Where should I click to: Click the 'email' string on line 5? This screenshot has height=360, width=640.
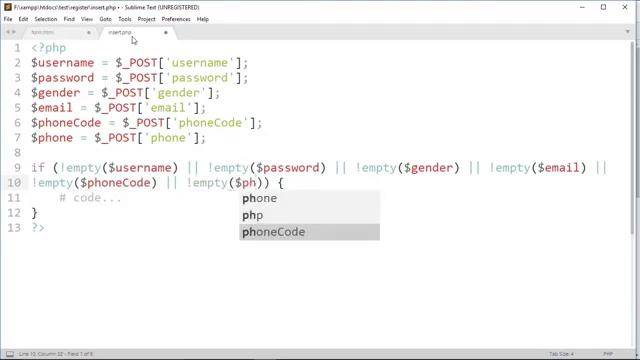pos(168,108)
